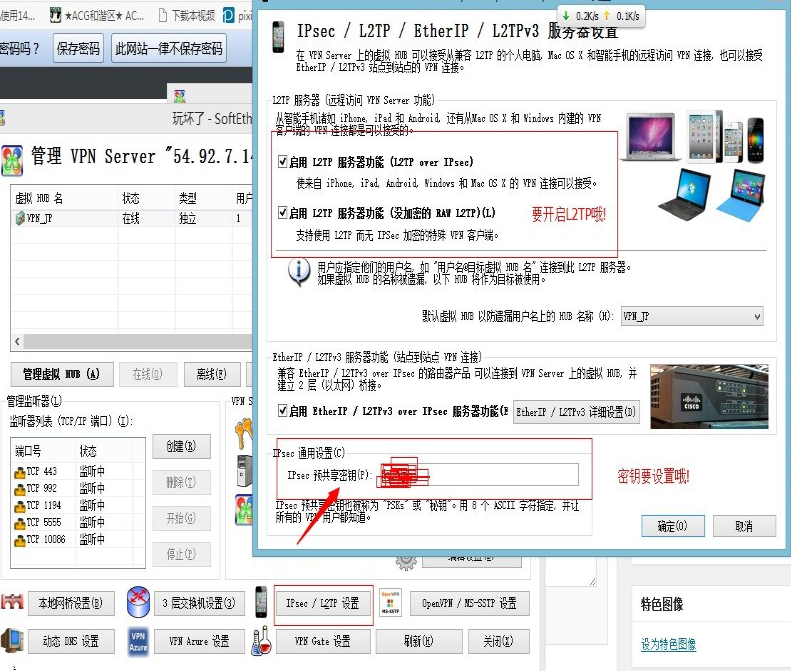Image resolution: width=791 pixels, height=671 pixels.
Task: Click the 端口号 column header in listener list
Action: (x=44, y=451)
